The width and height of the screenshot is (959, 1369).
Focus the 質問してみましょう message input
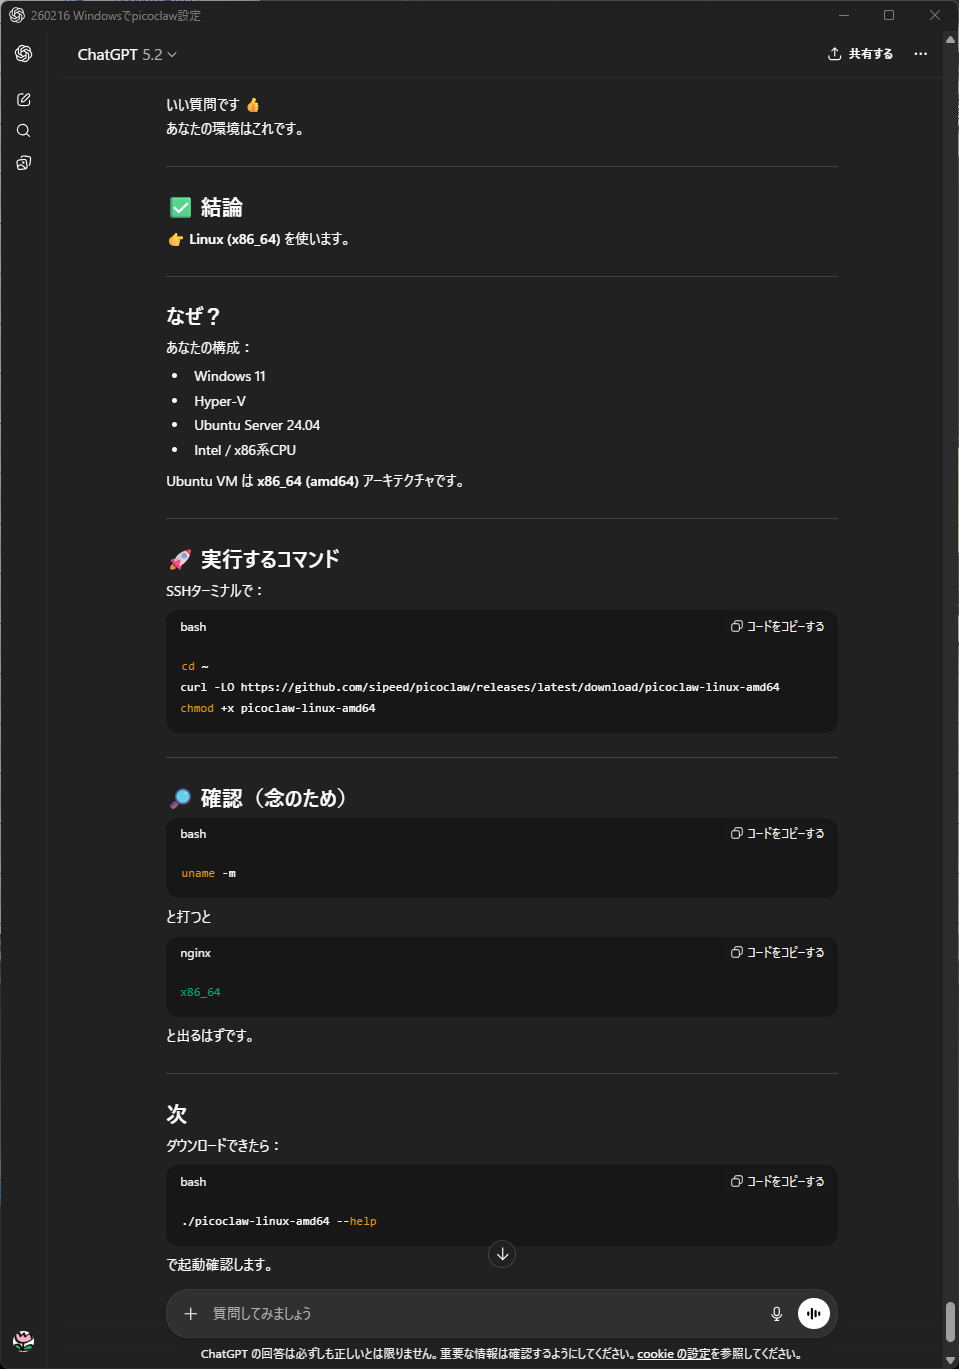coord(480,1314)
